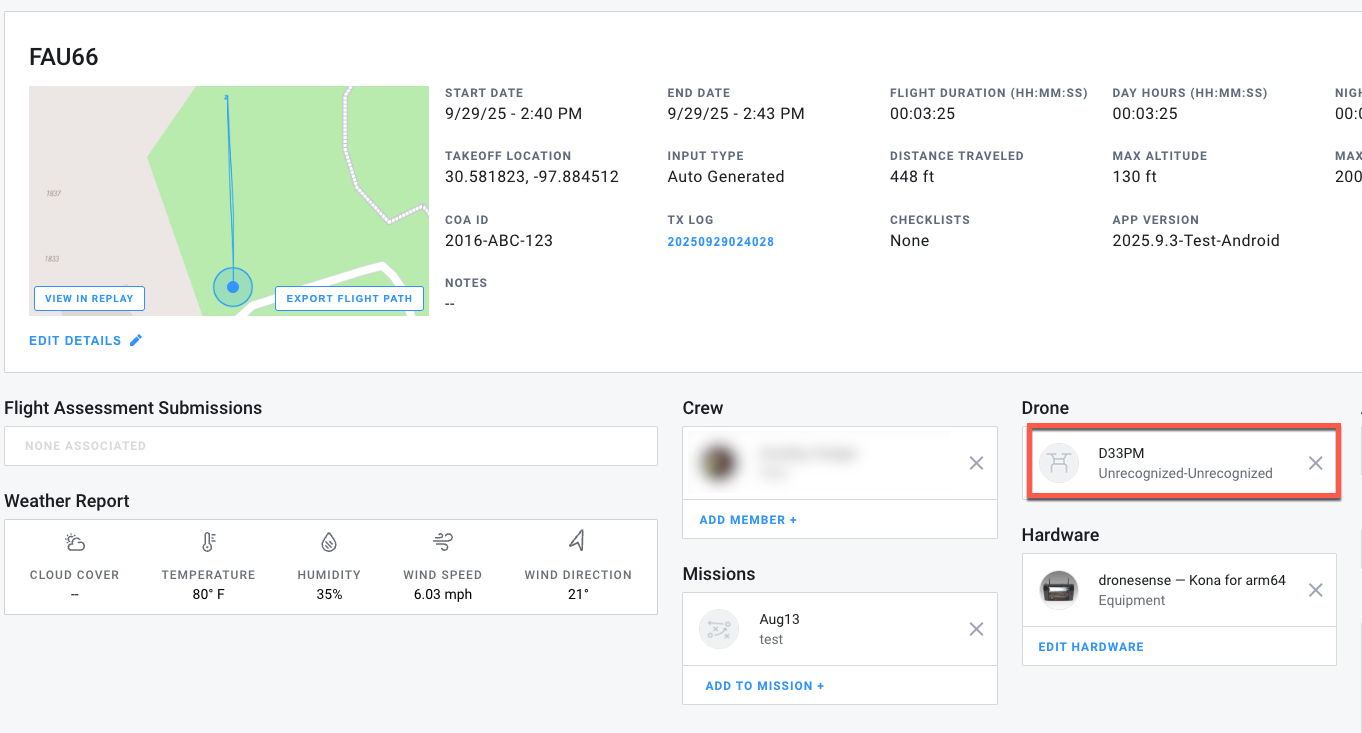
Task: Click takeoff coordinates 30.581823, -97.884512
Action: click(x=532, y=177)
